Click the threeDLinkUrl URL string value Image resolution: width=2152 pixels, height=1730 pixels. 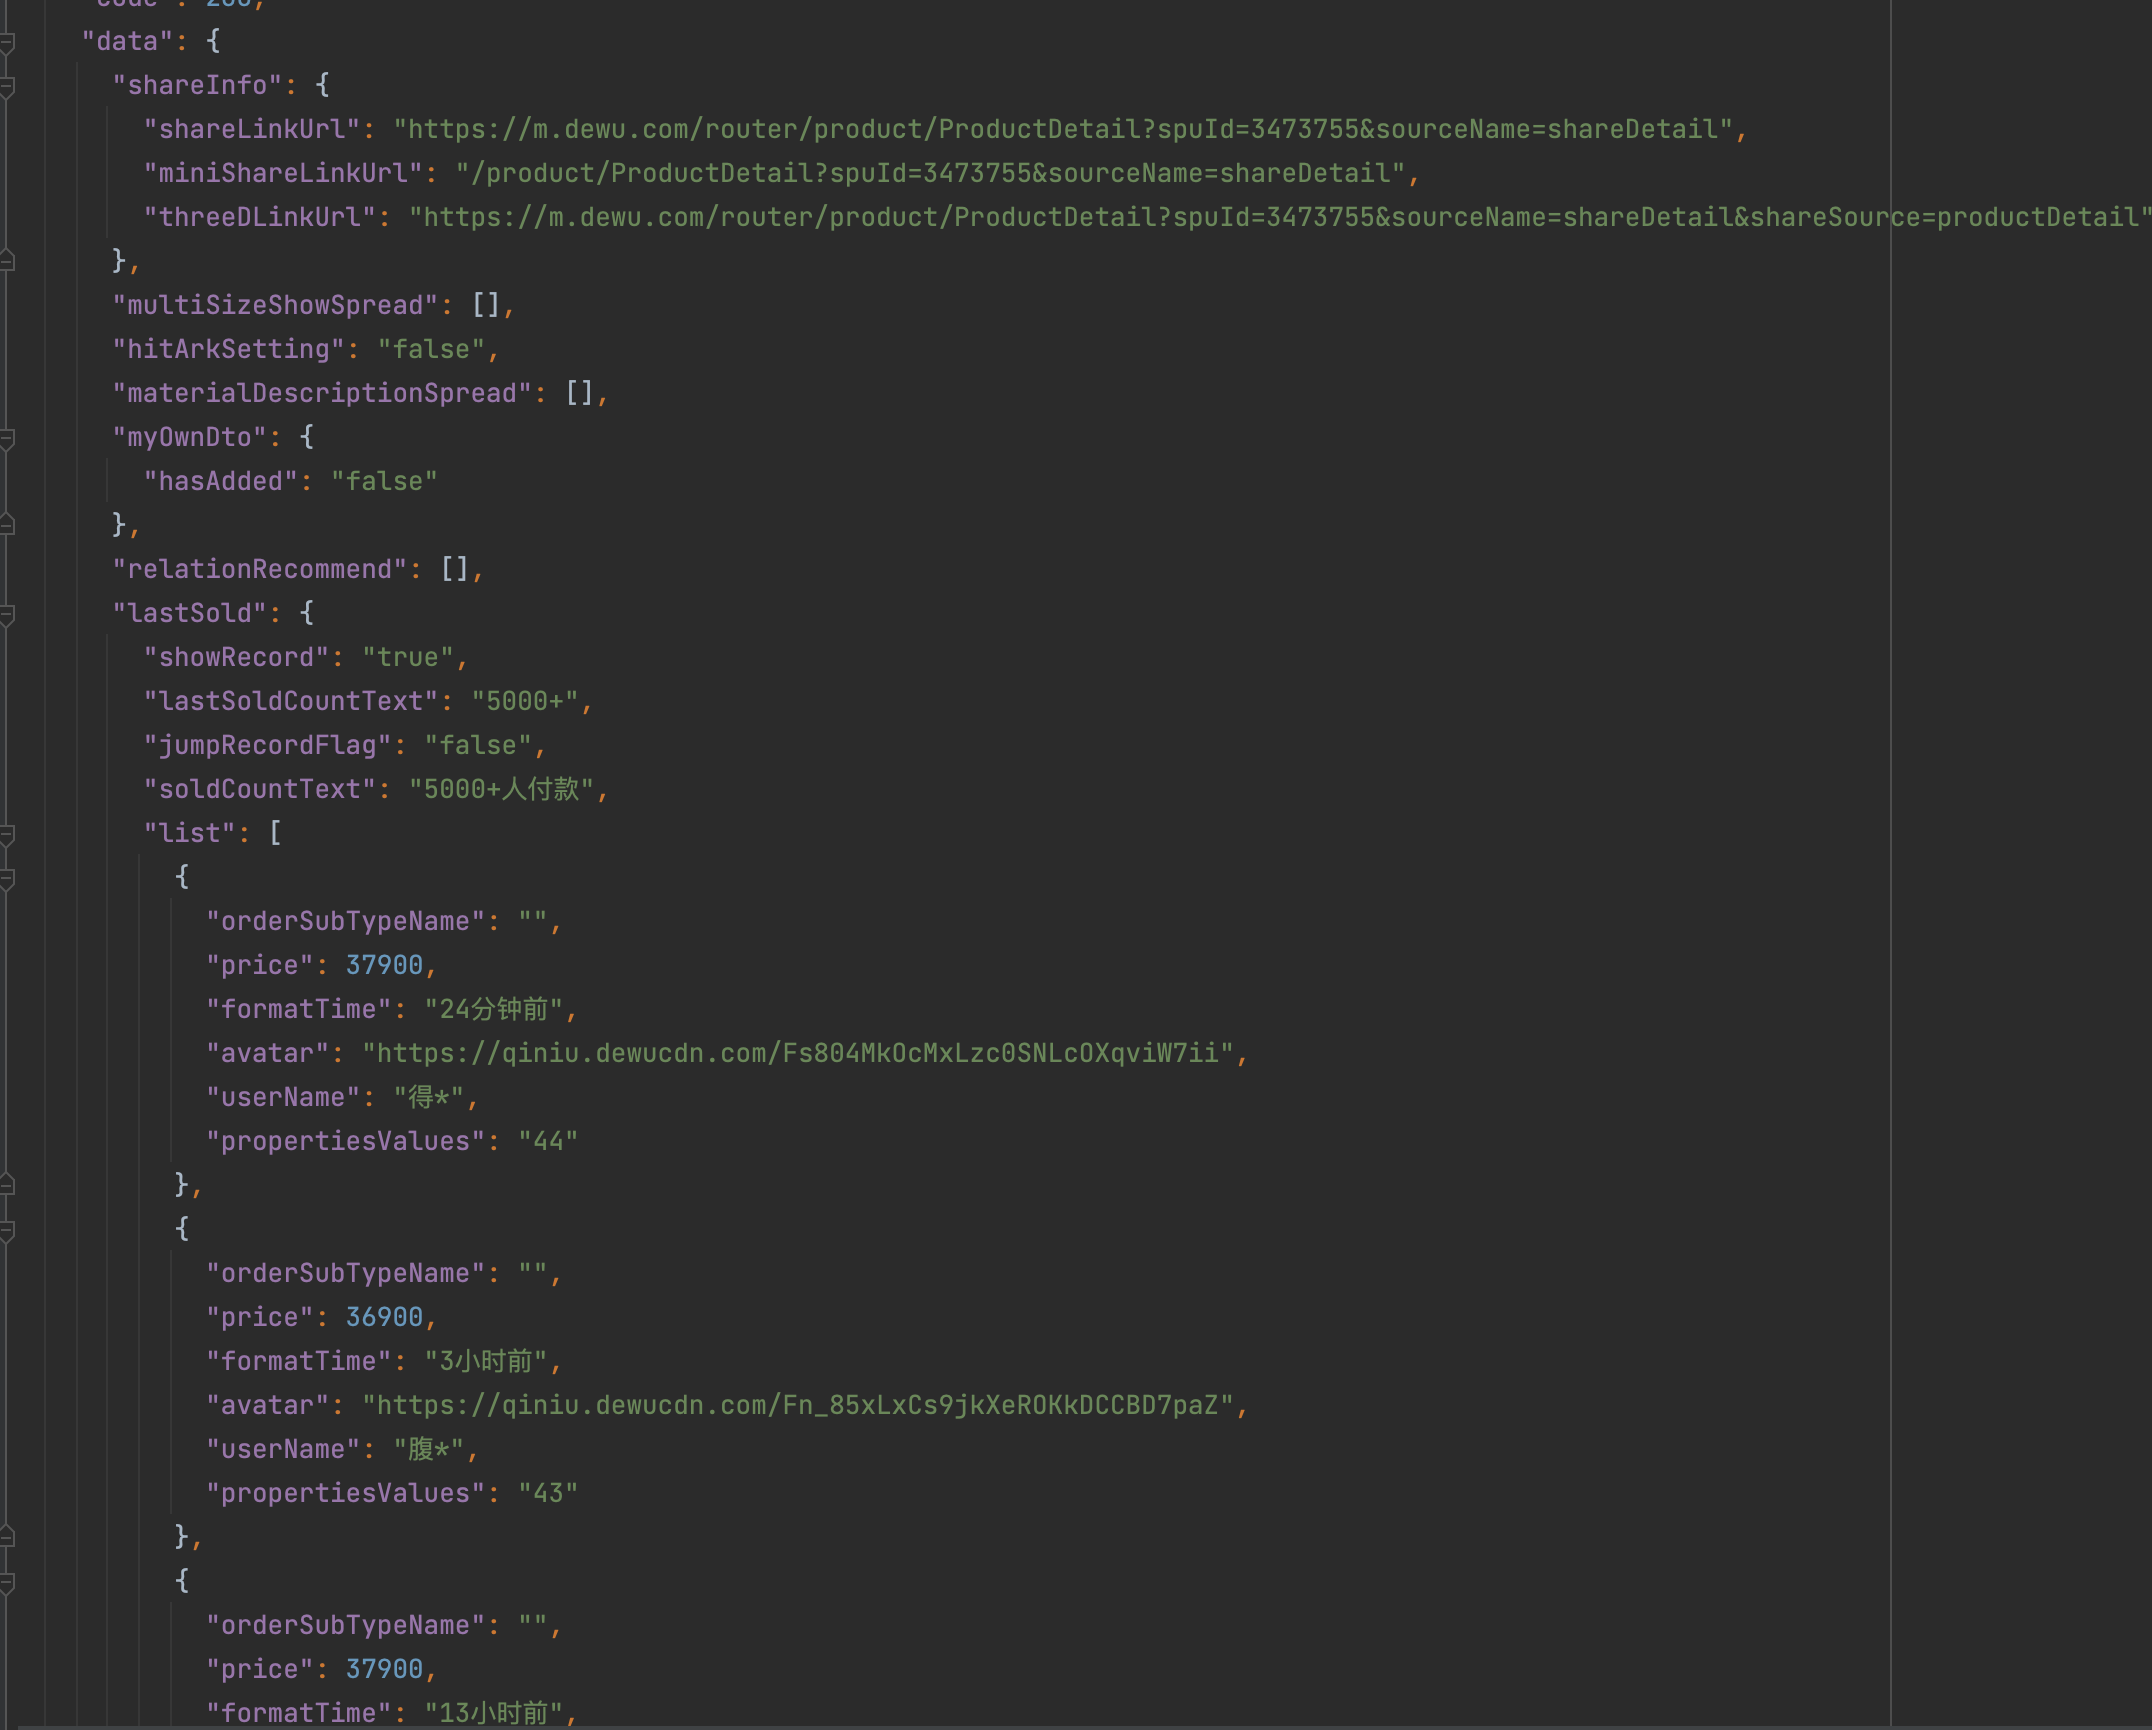(x=1280, y=217)
